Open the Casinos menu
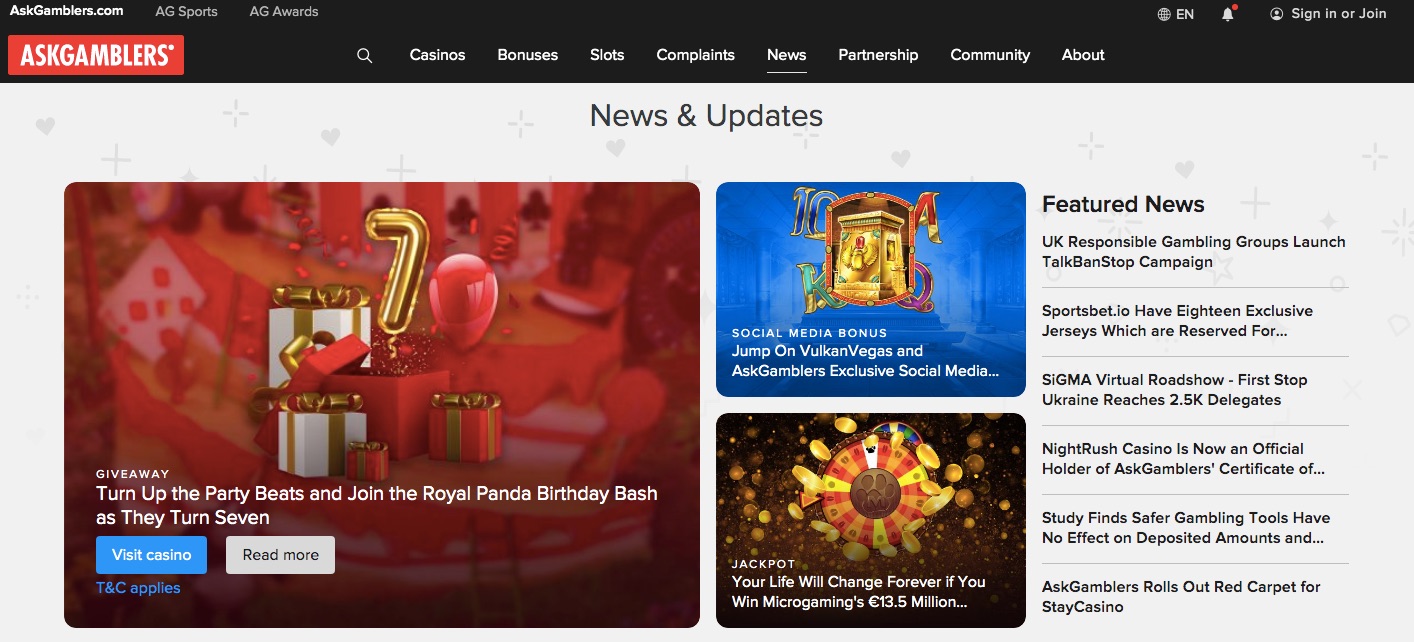The image size is (1414, 642). (437, 55)
